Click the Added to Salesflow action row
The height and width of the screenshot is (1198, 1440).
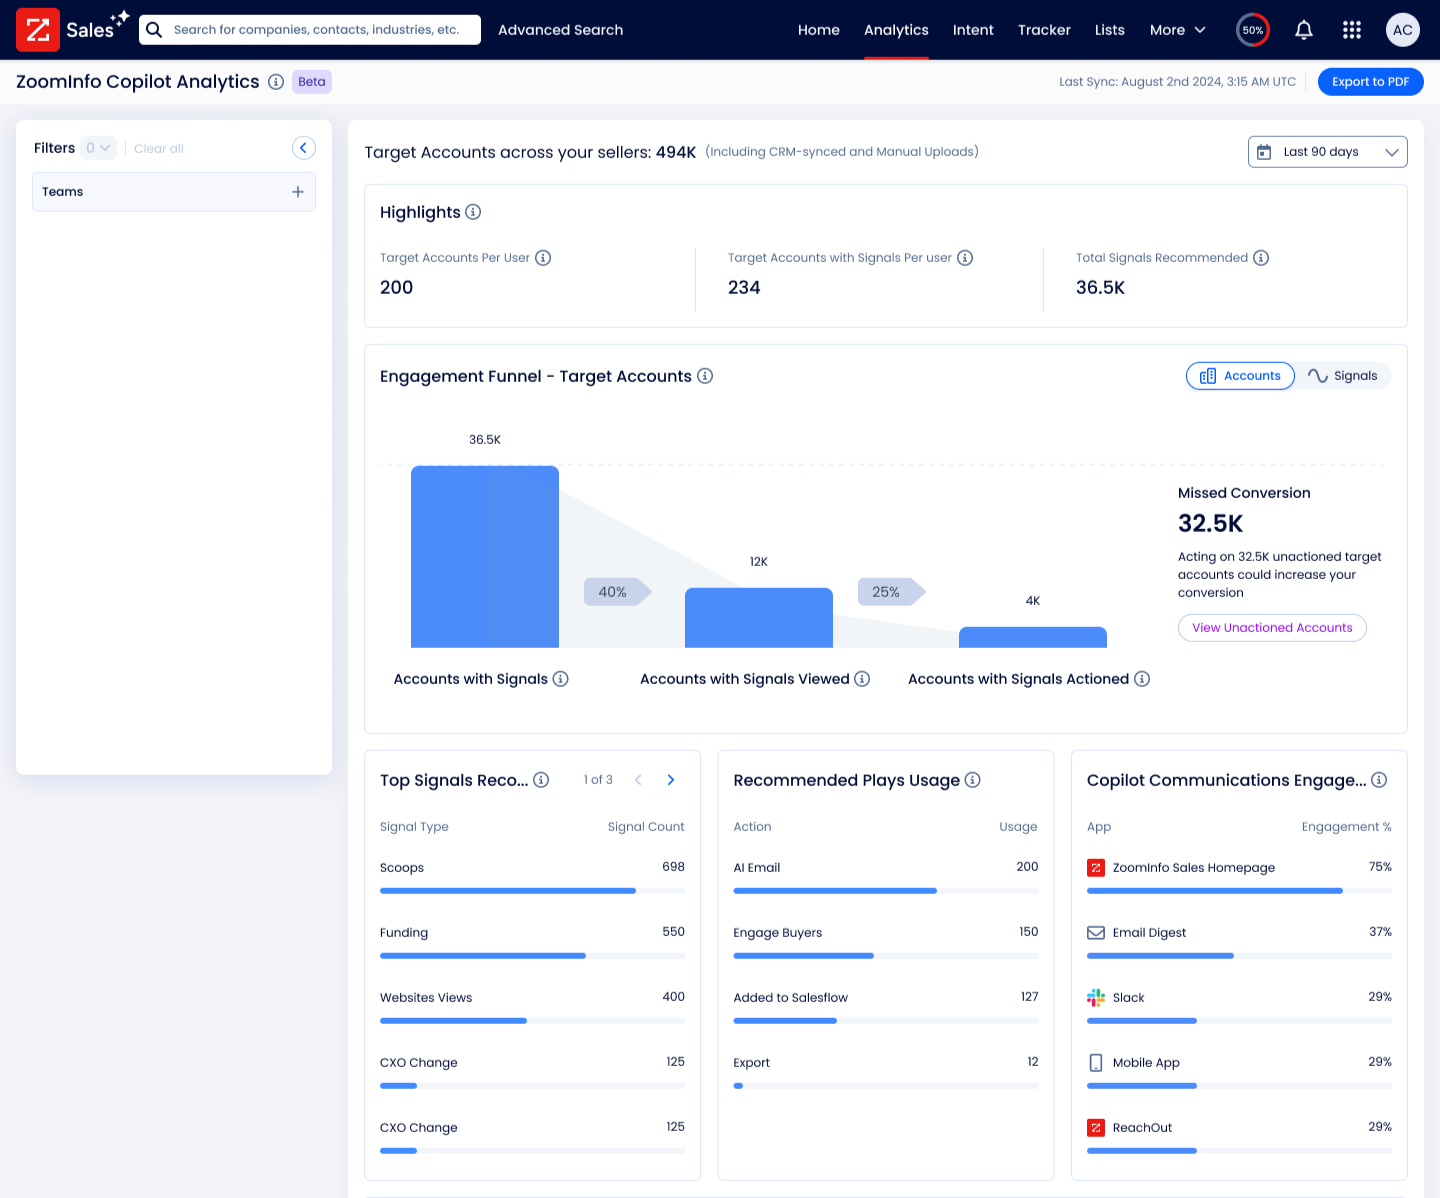click(886, 1007)
